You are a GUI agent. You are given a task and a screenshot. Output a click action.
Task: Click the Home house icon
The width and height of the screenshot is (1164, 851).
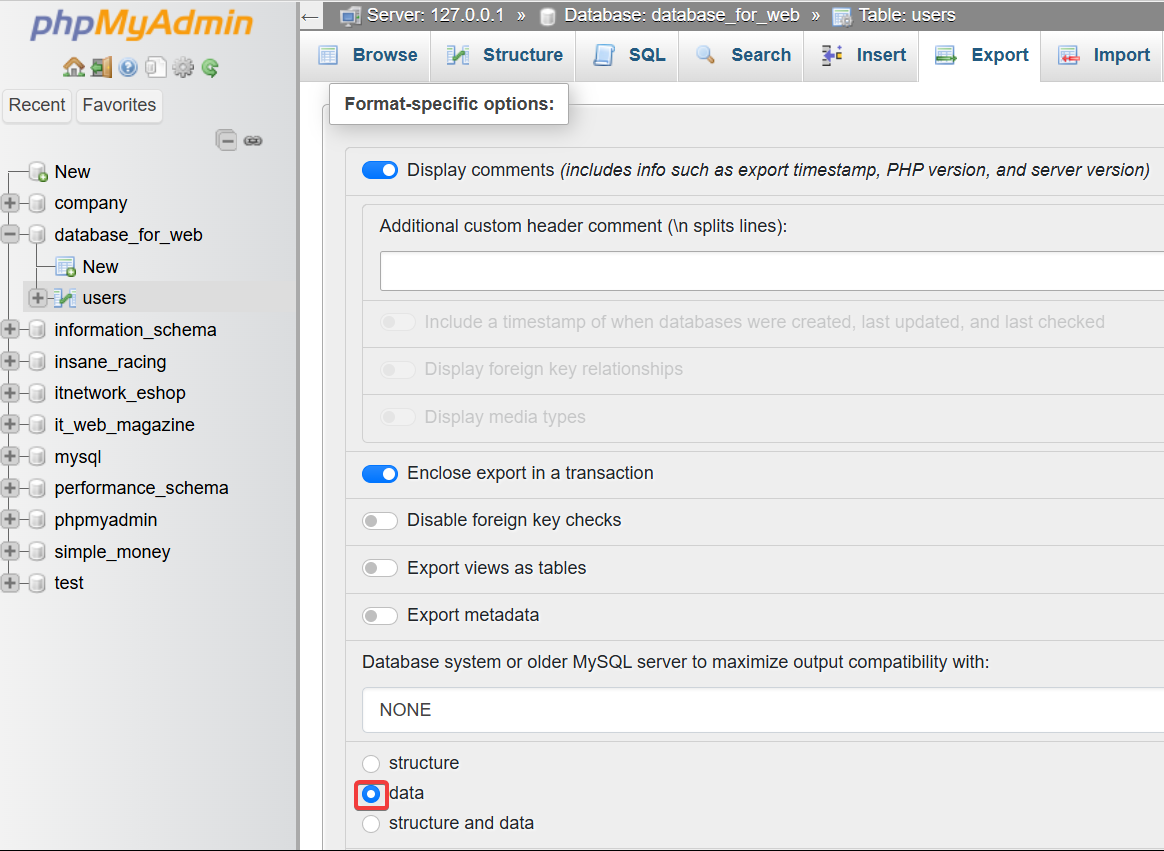click(x=74, y=68)
